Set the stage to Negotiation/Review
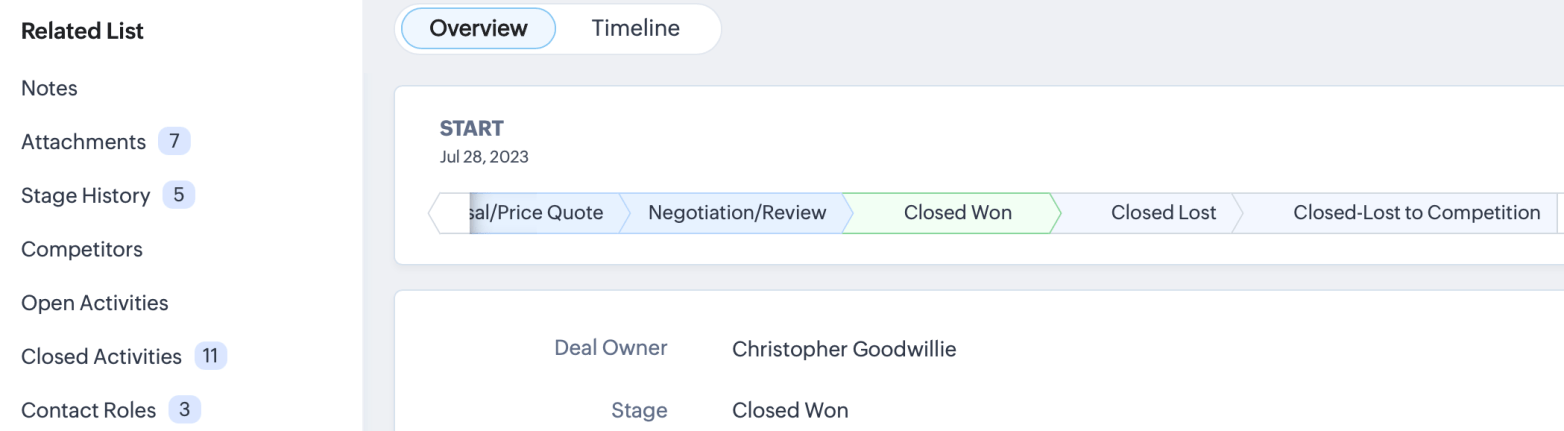 click(737, 213)
